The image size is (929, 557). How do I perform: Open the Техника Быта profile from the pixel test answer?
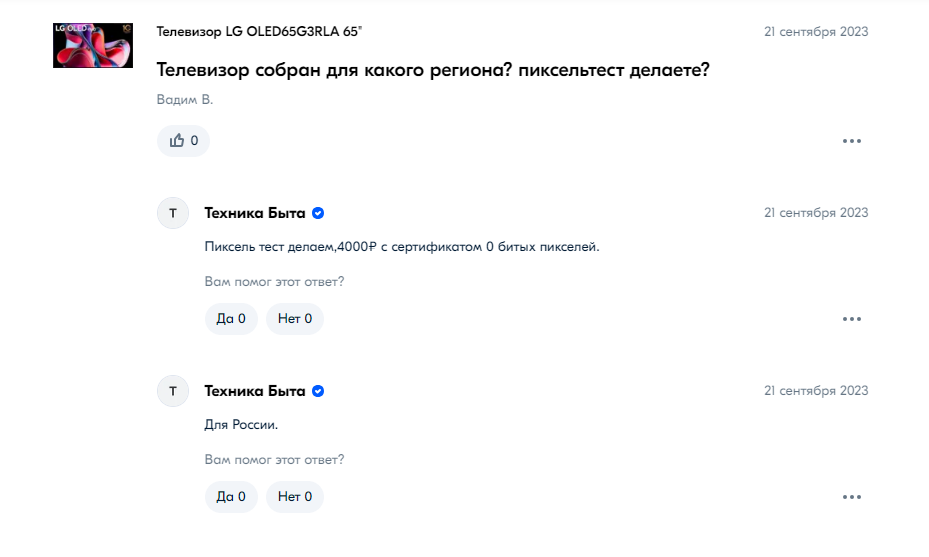(x=255, y=213)
